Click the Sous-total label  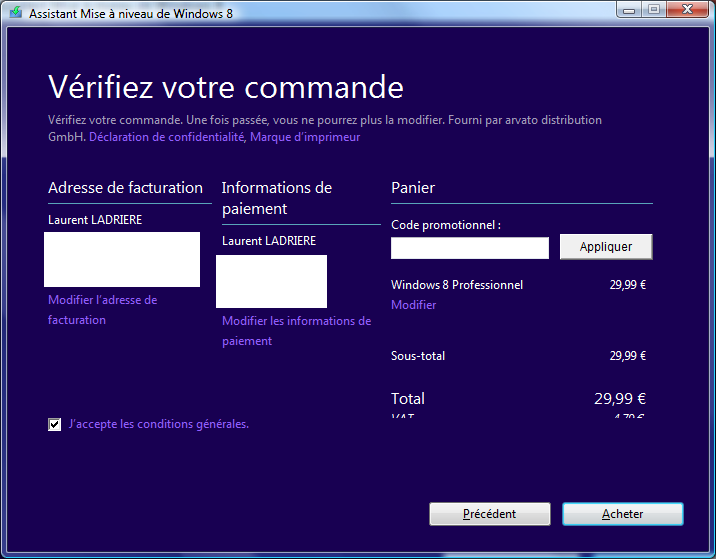coord(418,356)
